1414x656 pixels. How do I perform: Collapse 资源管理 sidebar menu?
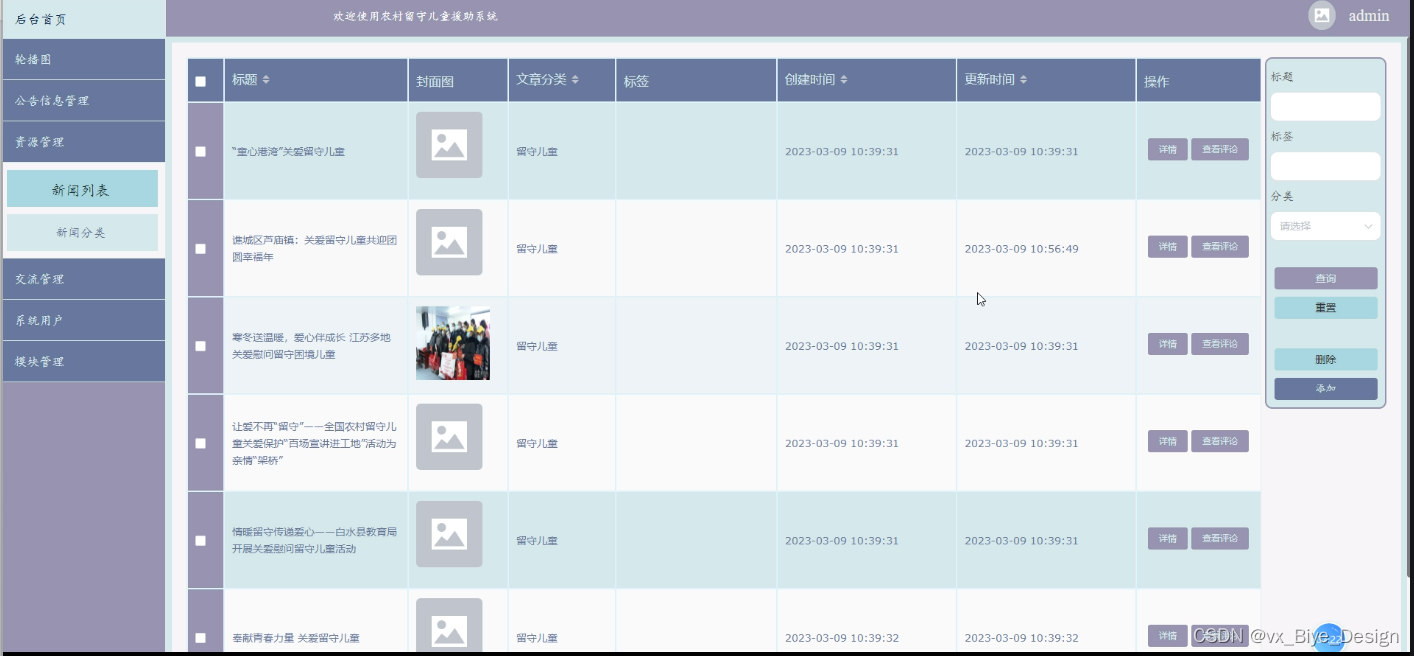tap(82, 141)
